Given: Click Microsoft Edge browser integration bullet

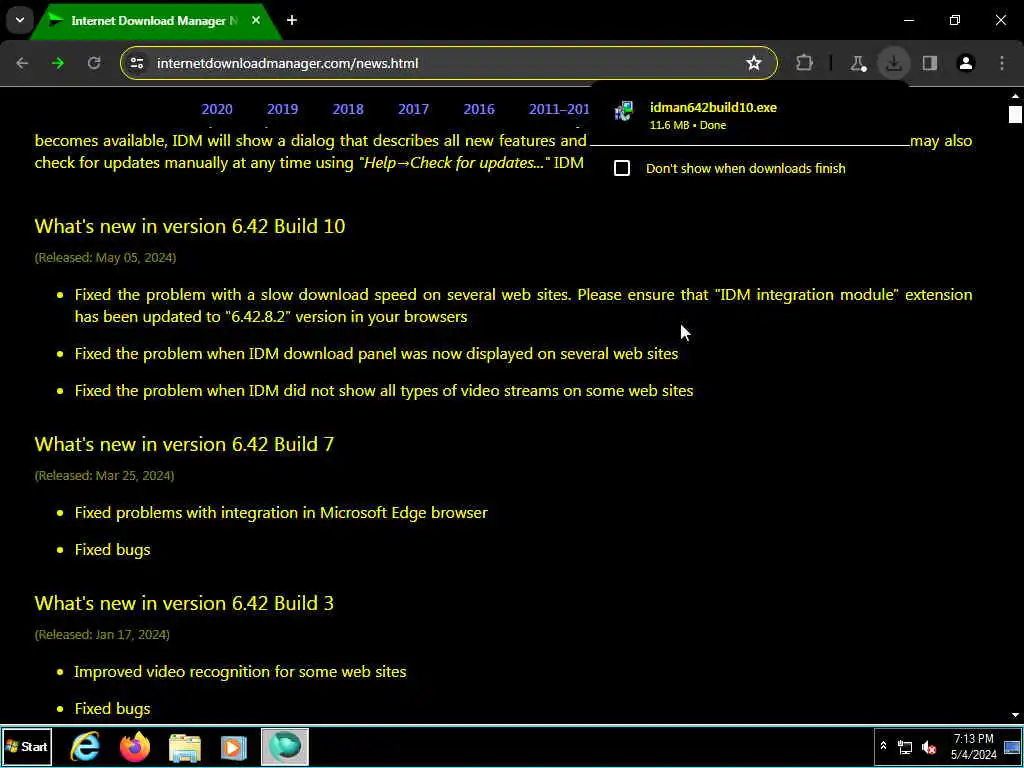Looking at the screenshot, I should click(x=281, y=513).
